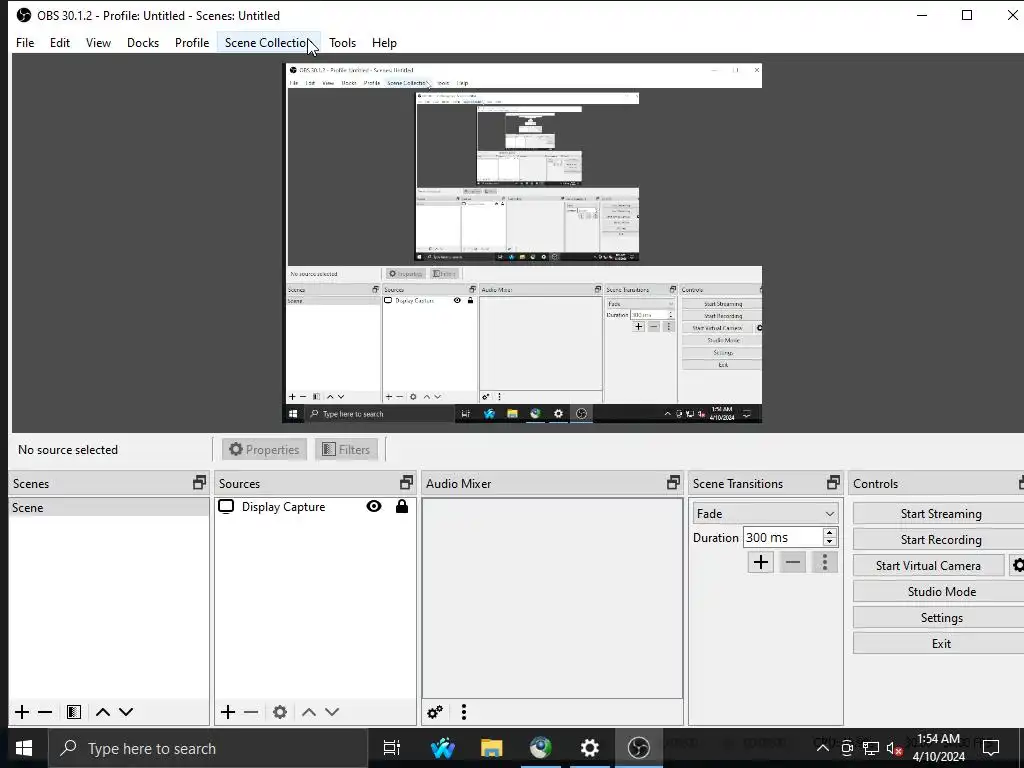Image resolution: width=1024 pixels, height=768 pixels.
Task: Open the Fade transition dropdown
Action: coord(765,513)
